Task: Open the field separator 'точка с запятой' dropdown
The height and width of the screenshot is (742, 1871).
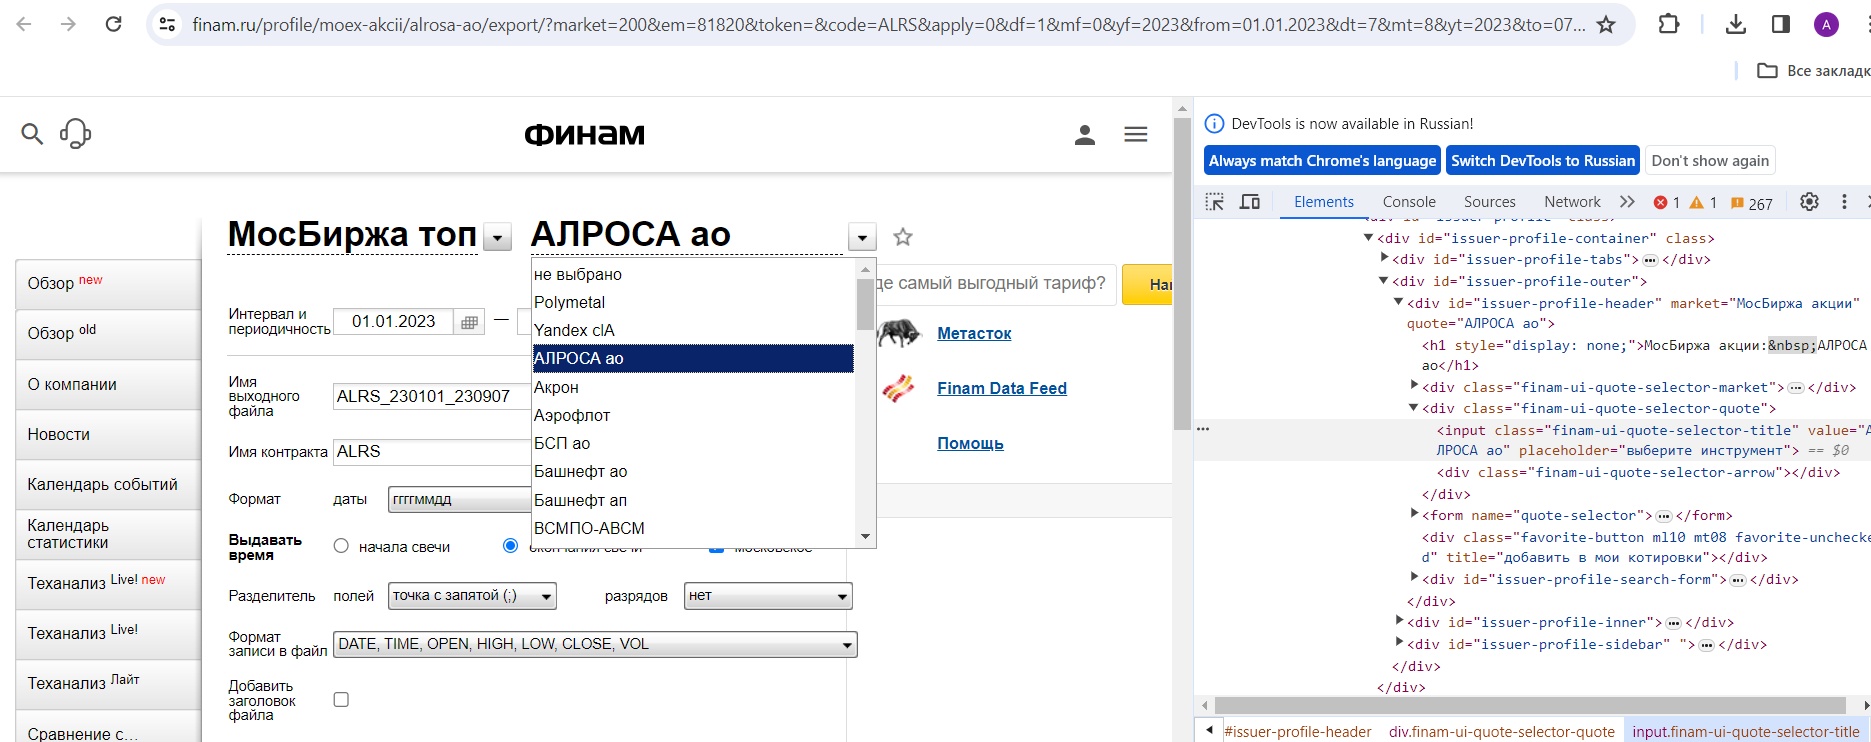Action: coord(472,596)
